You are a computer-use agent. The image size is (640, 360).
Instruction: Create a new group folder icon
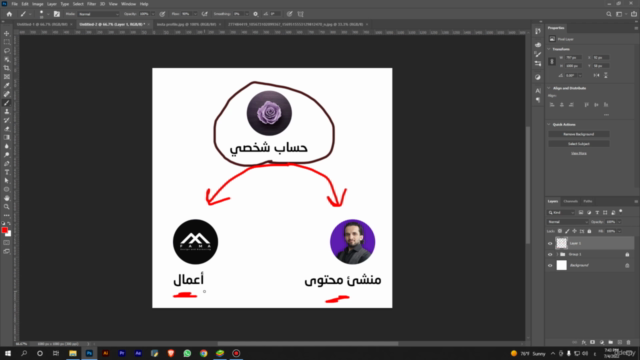pos(611,342)
